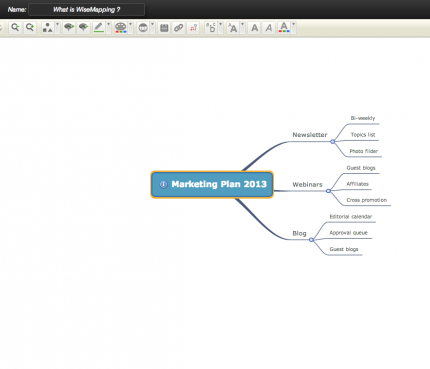Select the Marketing Plan 2013 central topic

tap(212, 184)
